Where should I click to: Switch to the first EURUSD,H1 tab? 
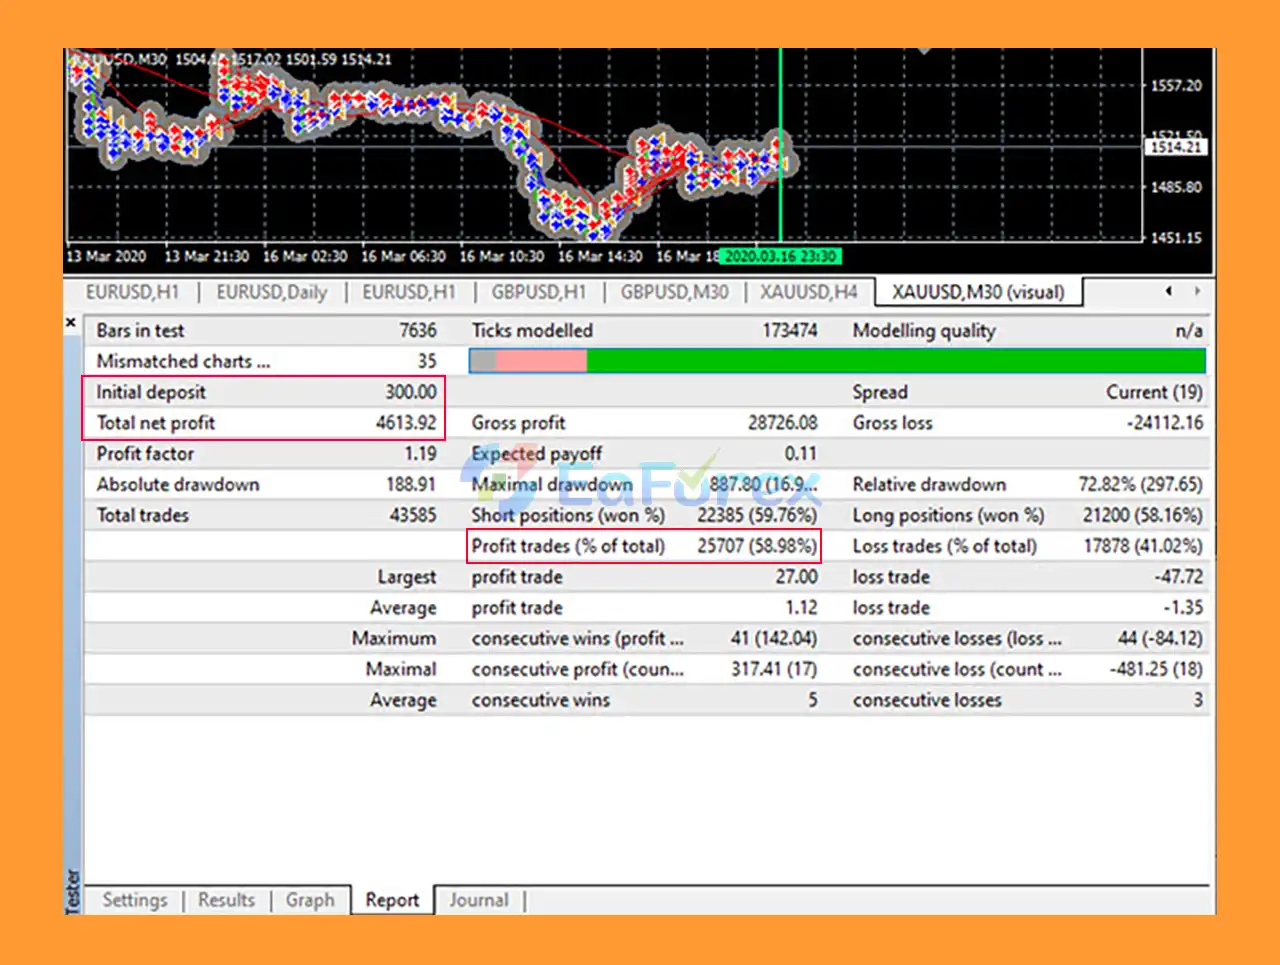(133, 291)
